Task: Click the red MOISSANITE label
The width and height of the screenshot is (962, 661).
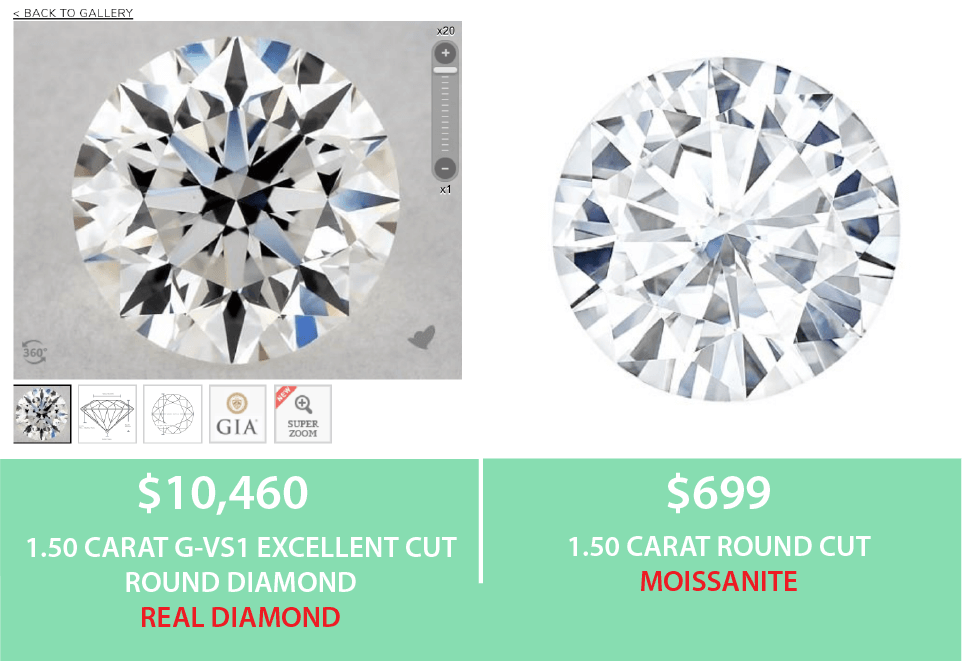Action: pos(718,582)
